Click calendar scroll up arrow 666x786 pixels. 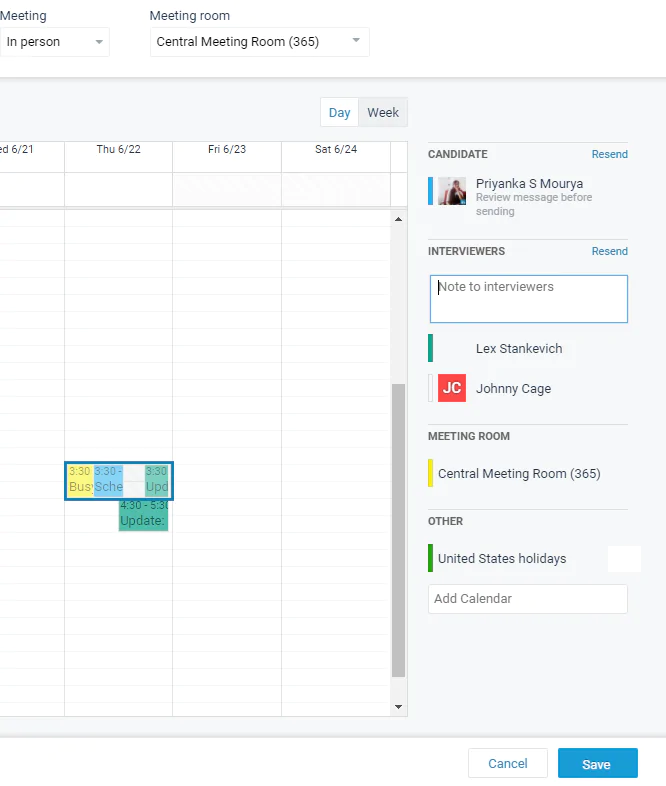pyautogui.click(x=398, y=220)
